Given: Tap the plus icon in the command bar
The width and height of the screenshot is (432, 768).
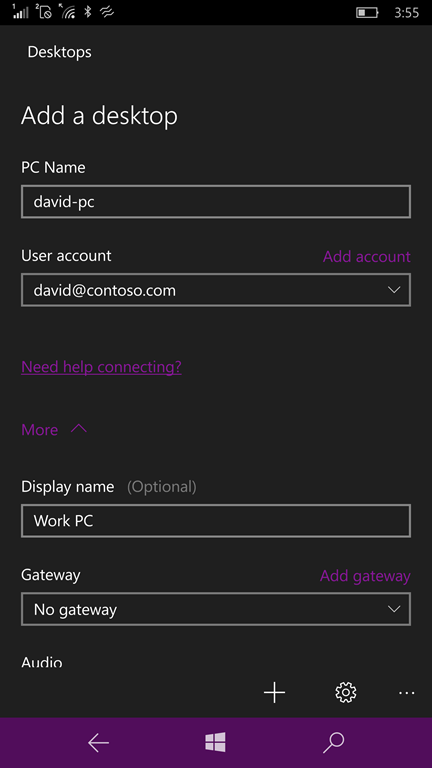Looking at the screenshot, I should point(274,693).
